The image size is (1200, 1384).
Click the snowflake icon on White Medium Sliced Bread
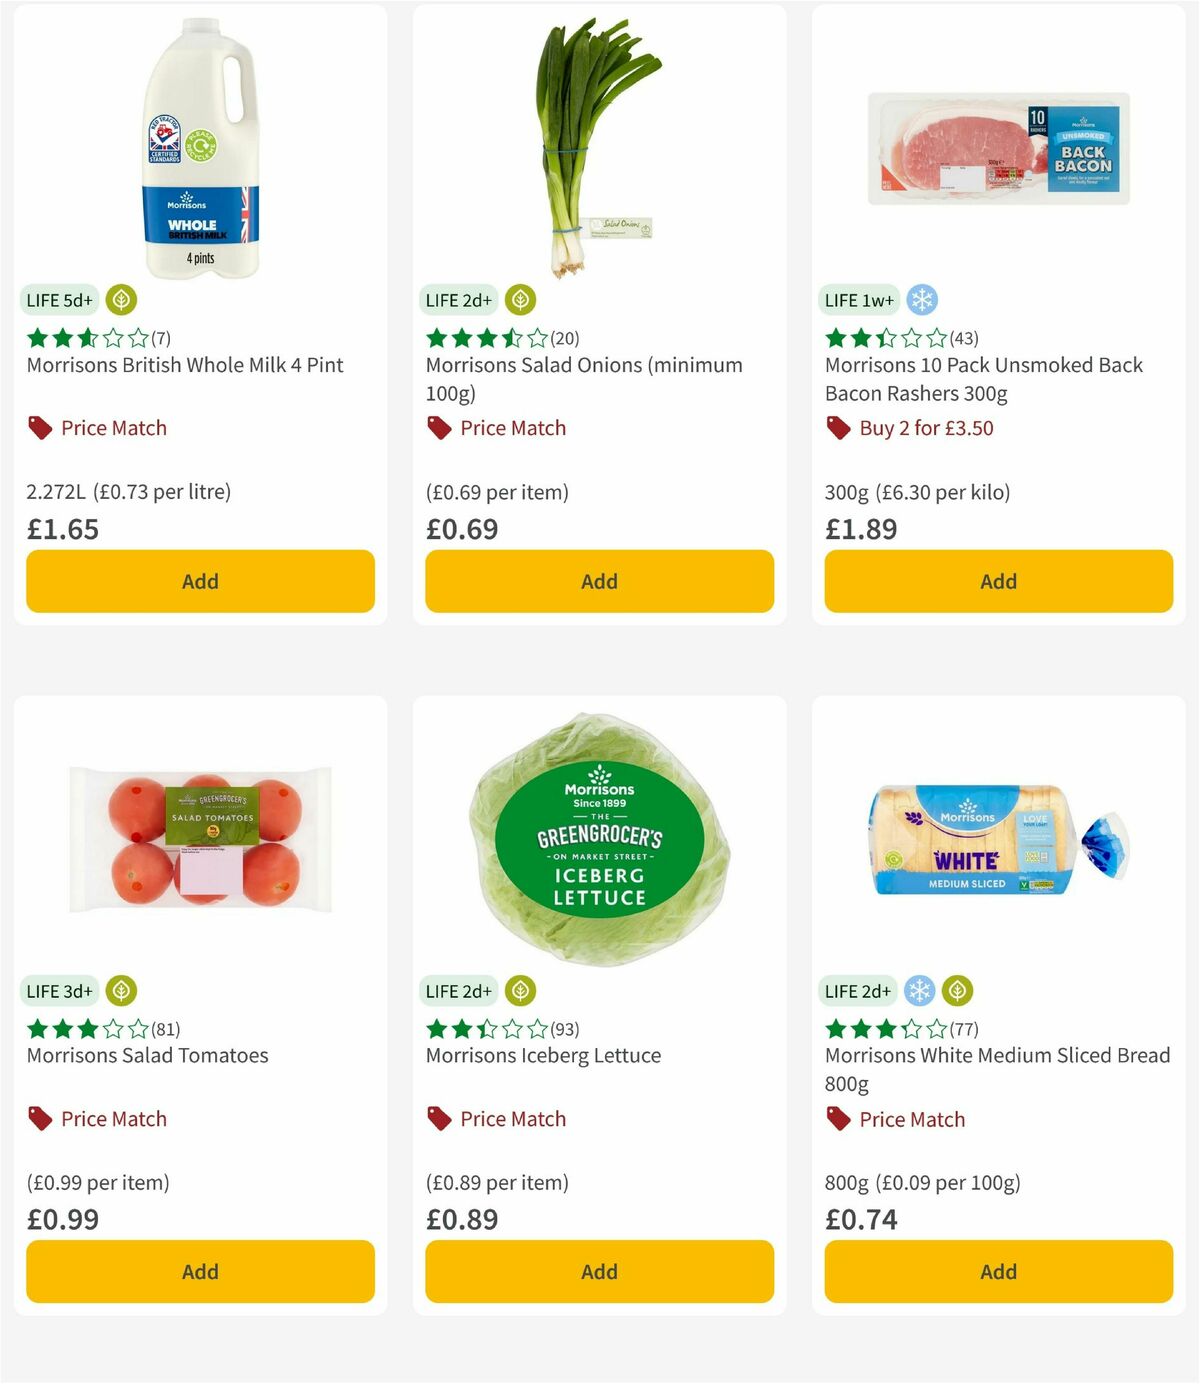point(920,991)
